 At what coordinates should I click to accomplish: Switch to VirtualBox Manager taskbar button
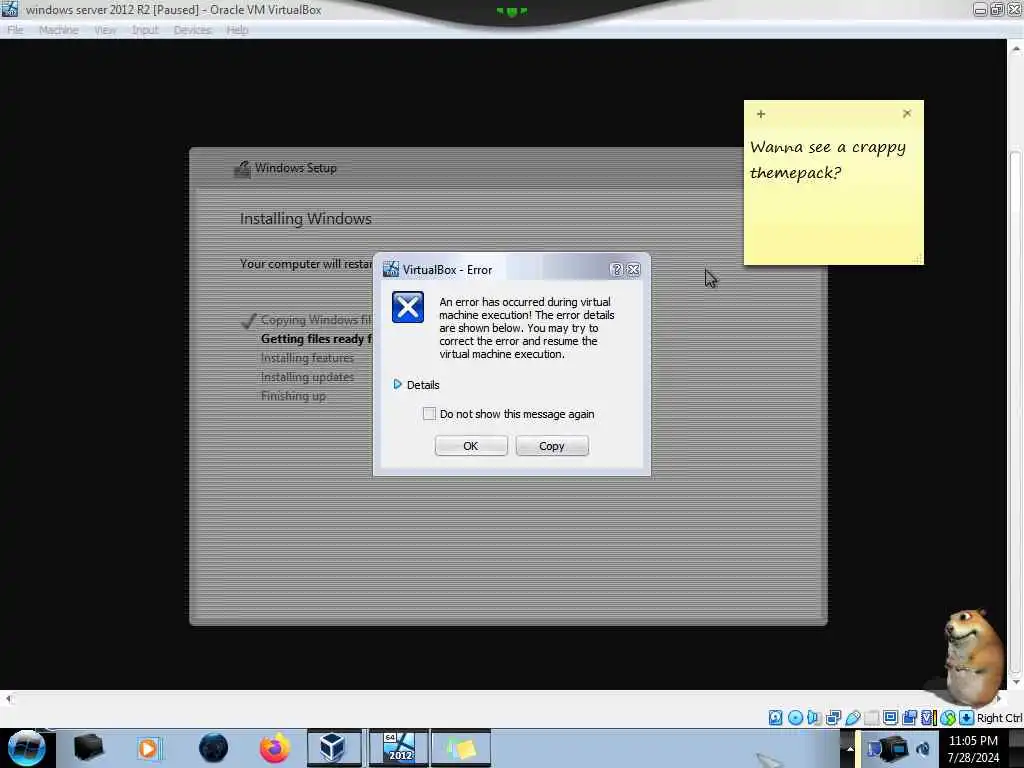click(x=334, y=748)
